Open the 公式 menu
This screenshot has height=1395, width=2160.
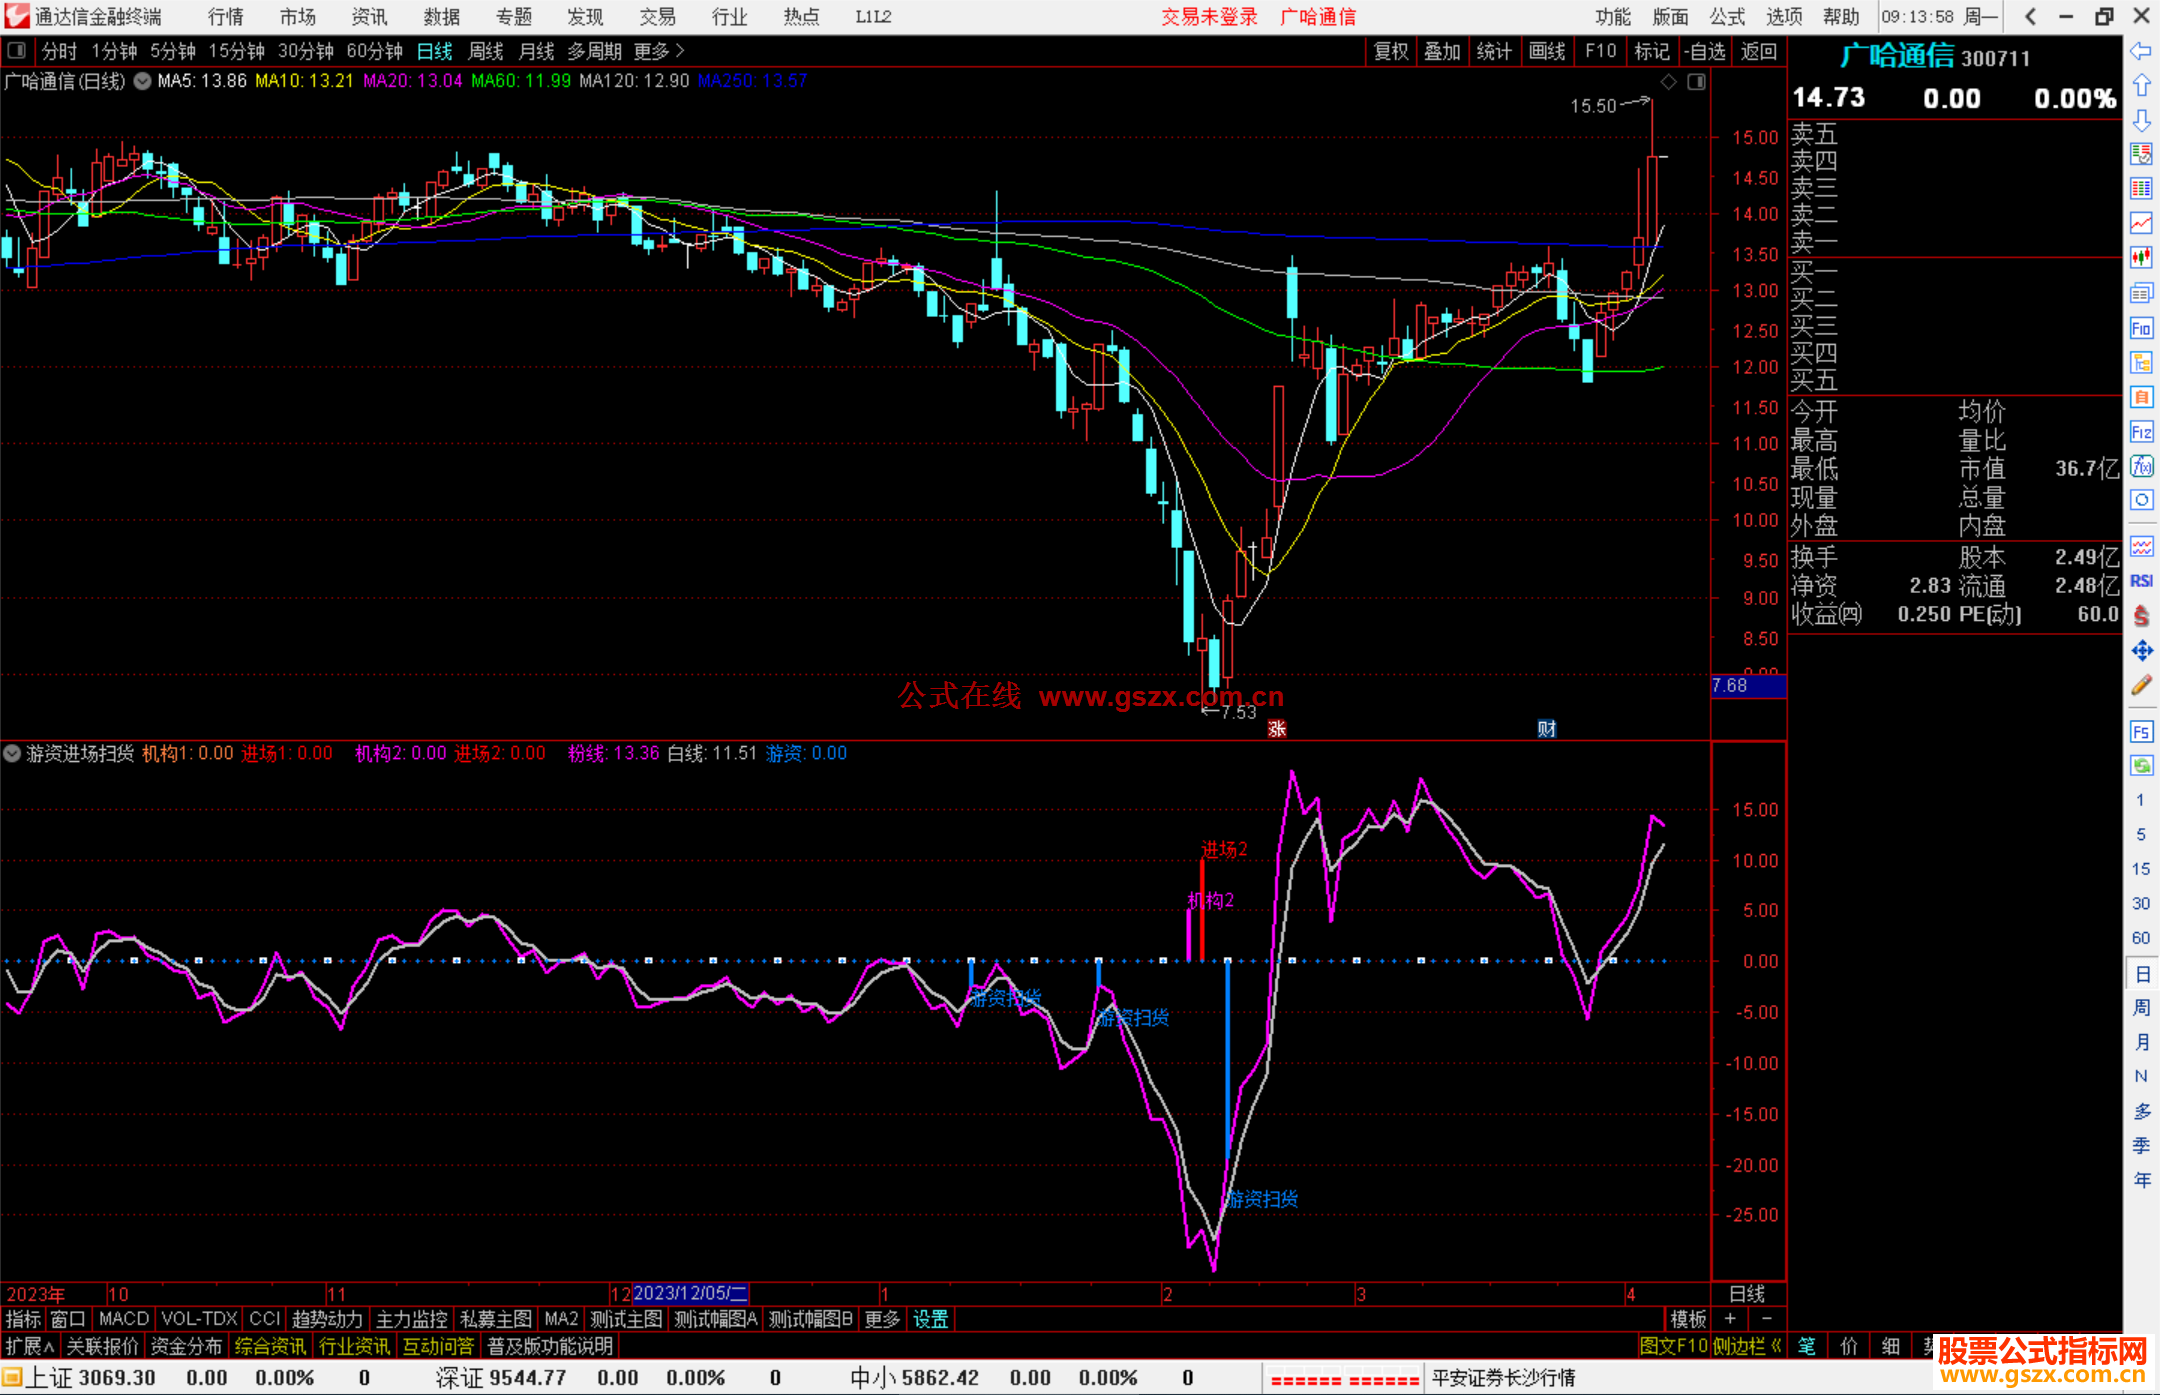coord(1727,16)
